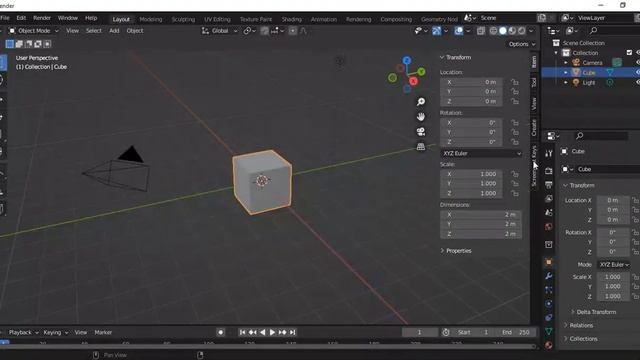Screen dimensions: 640x360
Task: Click the play animation button
Action: click(272, 332)
